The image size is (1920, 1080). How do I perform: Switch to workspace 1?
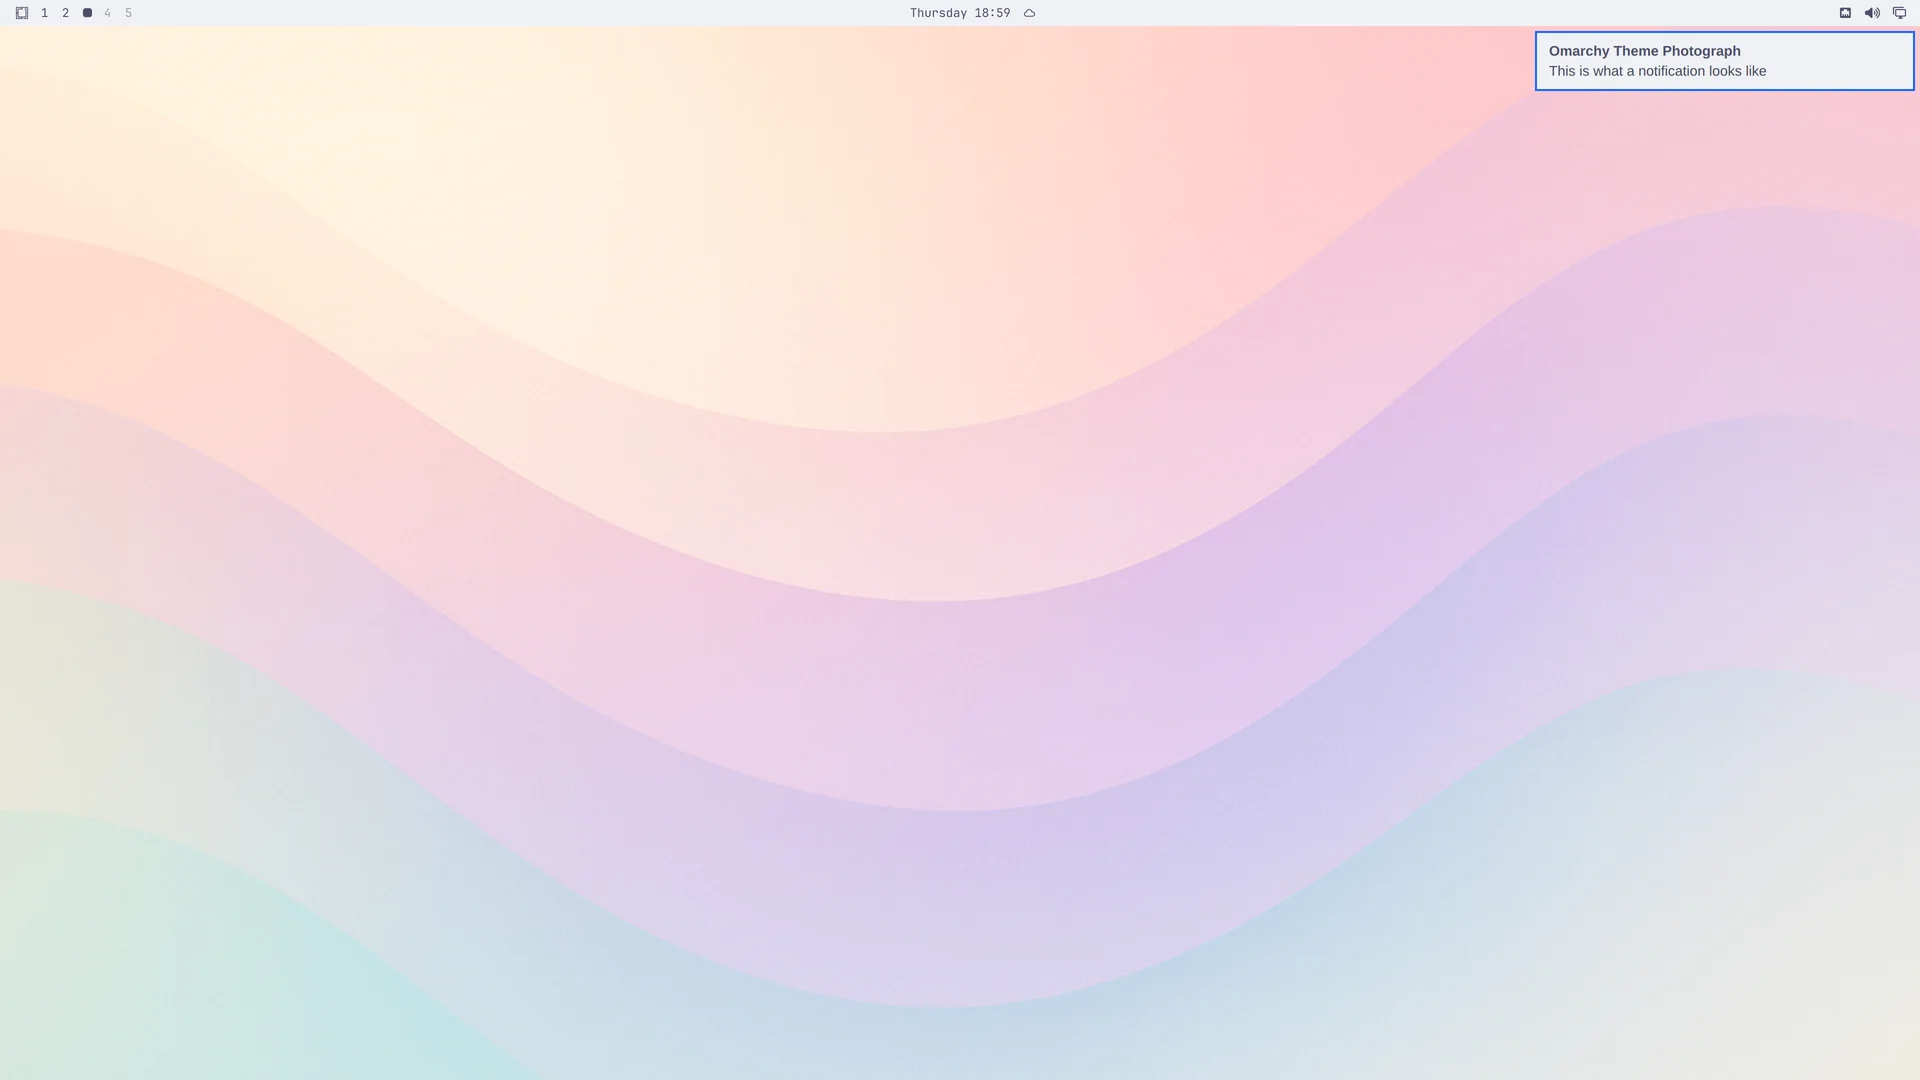pyautogui.click(x=44, y=13)
